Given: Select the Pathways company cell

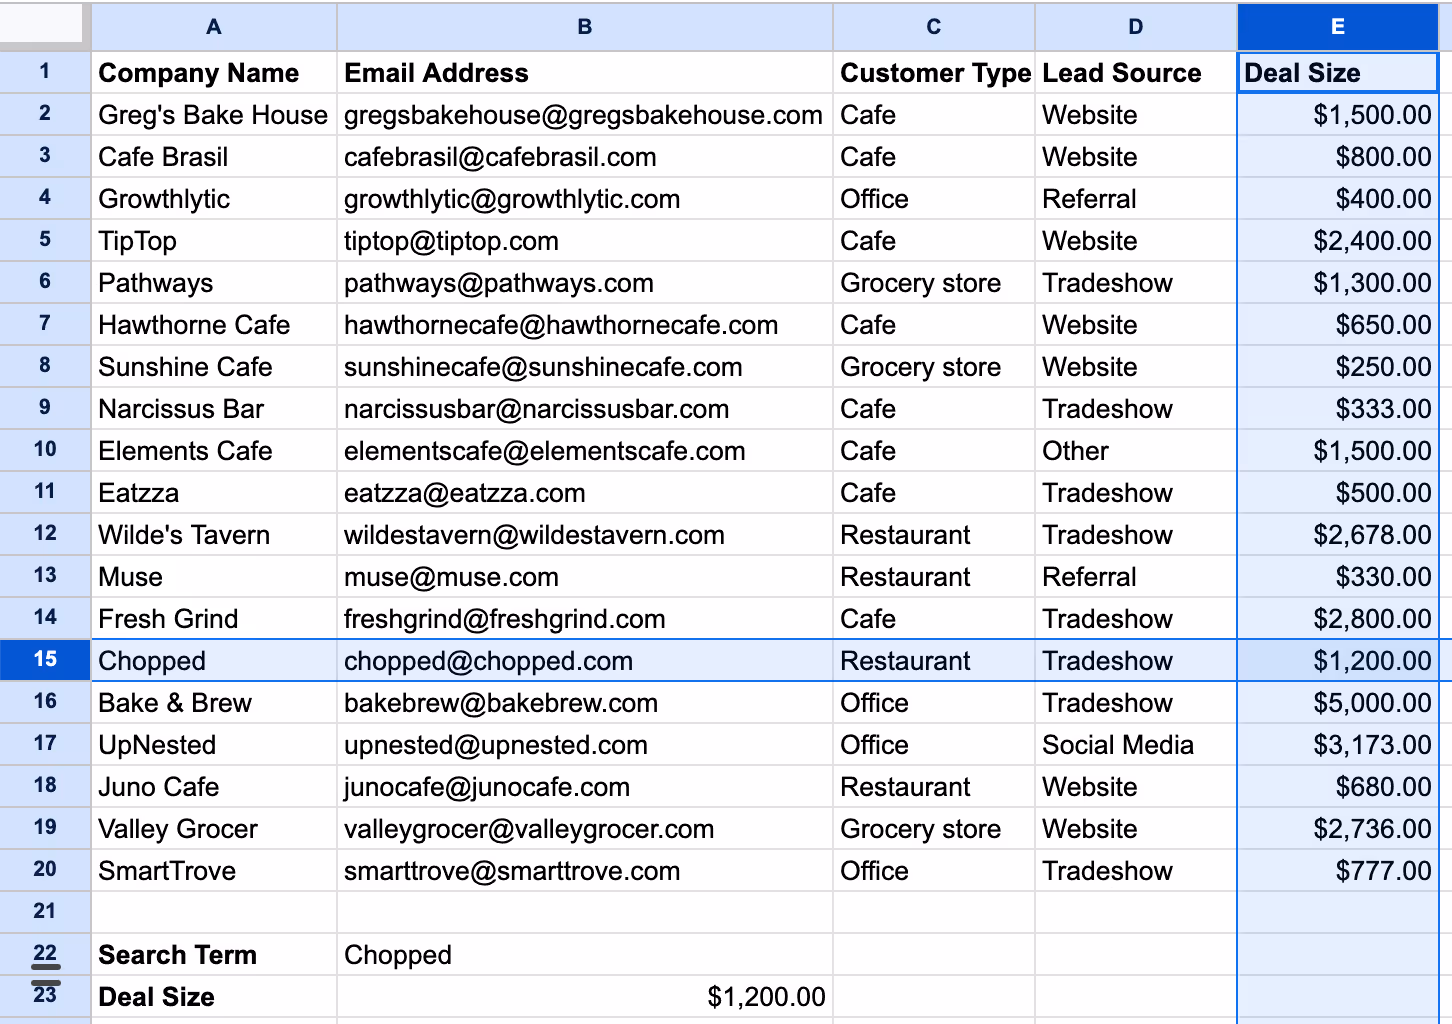Looking at the screenshot, I should pyautogui.click(x=214, y=283).
